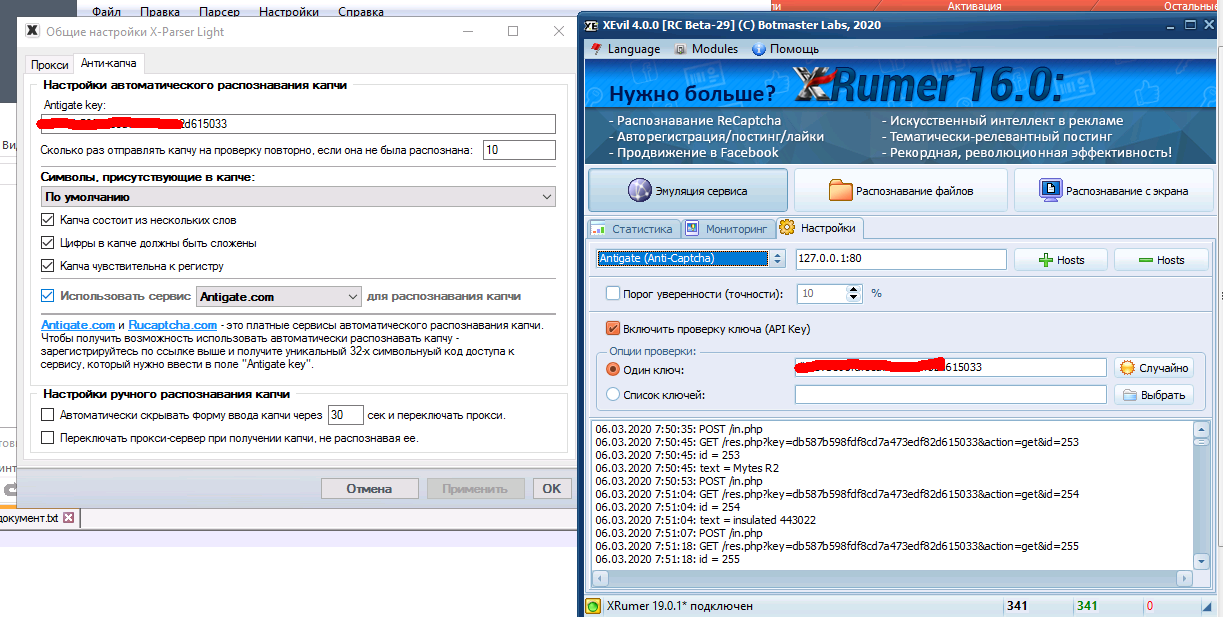Image resolution: width=1223 pixels, height=617 pixels.
Task: Toggle 'Цифры в капче должны быть сложены'
Action: point(48,243)
